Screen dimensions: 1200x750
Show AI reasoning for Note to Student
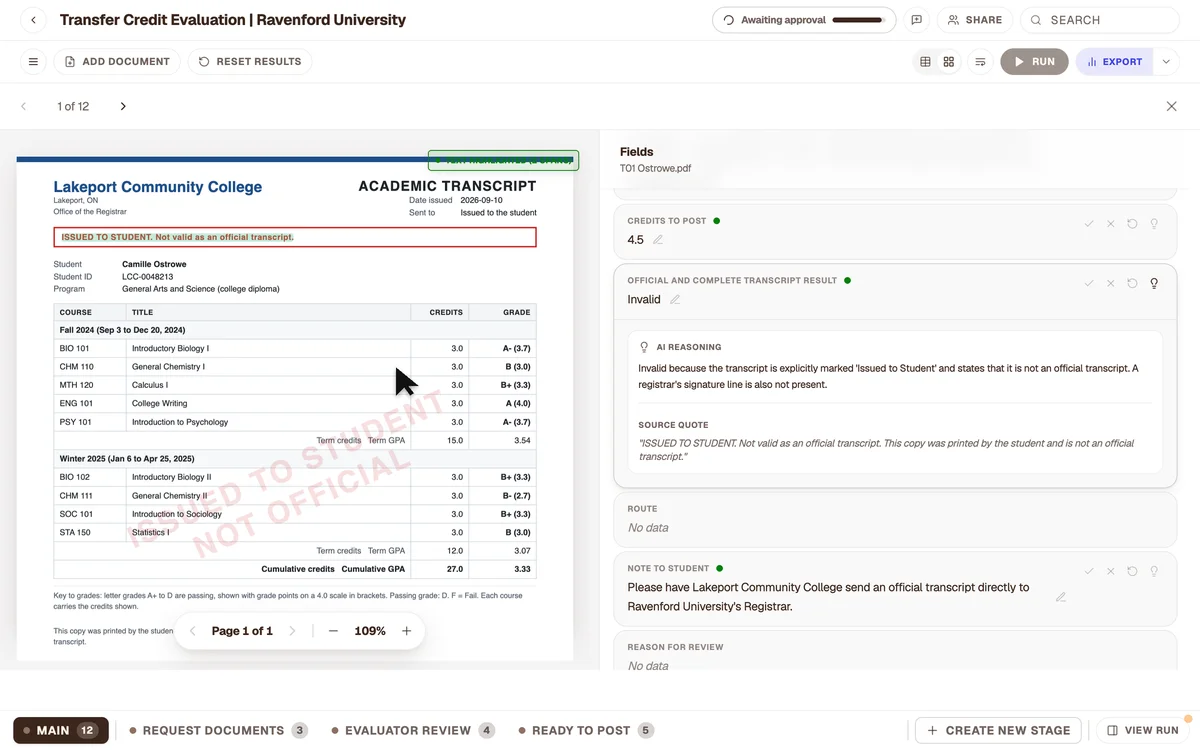pyautogui.click(x=1154, y=572)
